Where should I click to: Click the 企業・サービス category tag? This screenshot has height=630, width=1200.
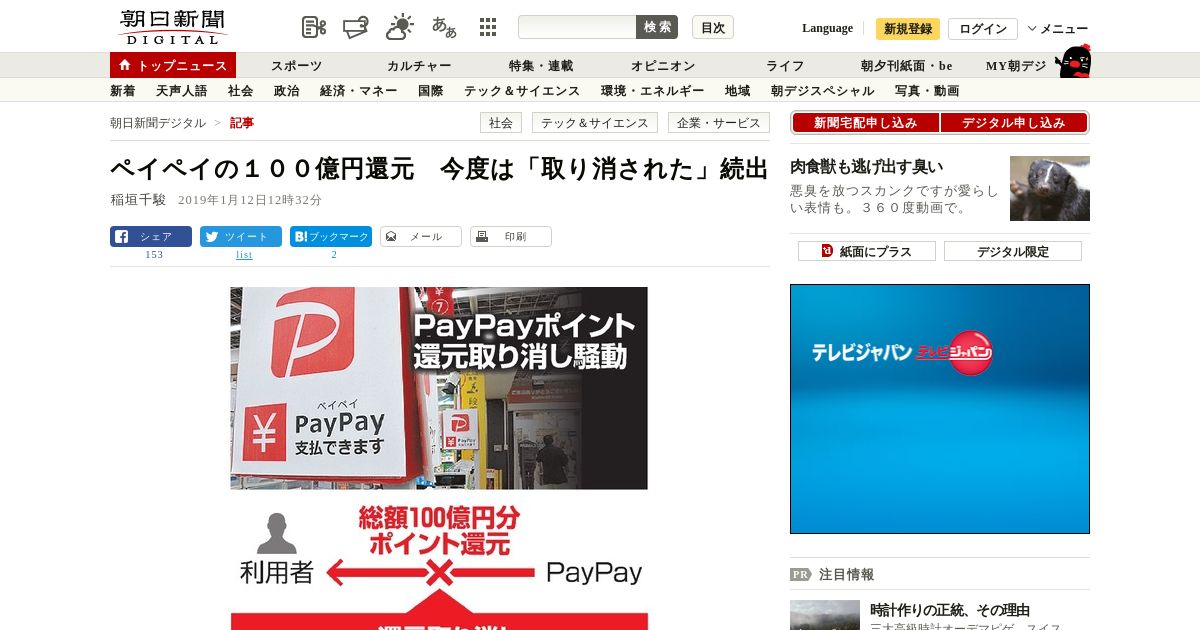[x=719, y=123]
